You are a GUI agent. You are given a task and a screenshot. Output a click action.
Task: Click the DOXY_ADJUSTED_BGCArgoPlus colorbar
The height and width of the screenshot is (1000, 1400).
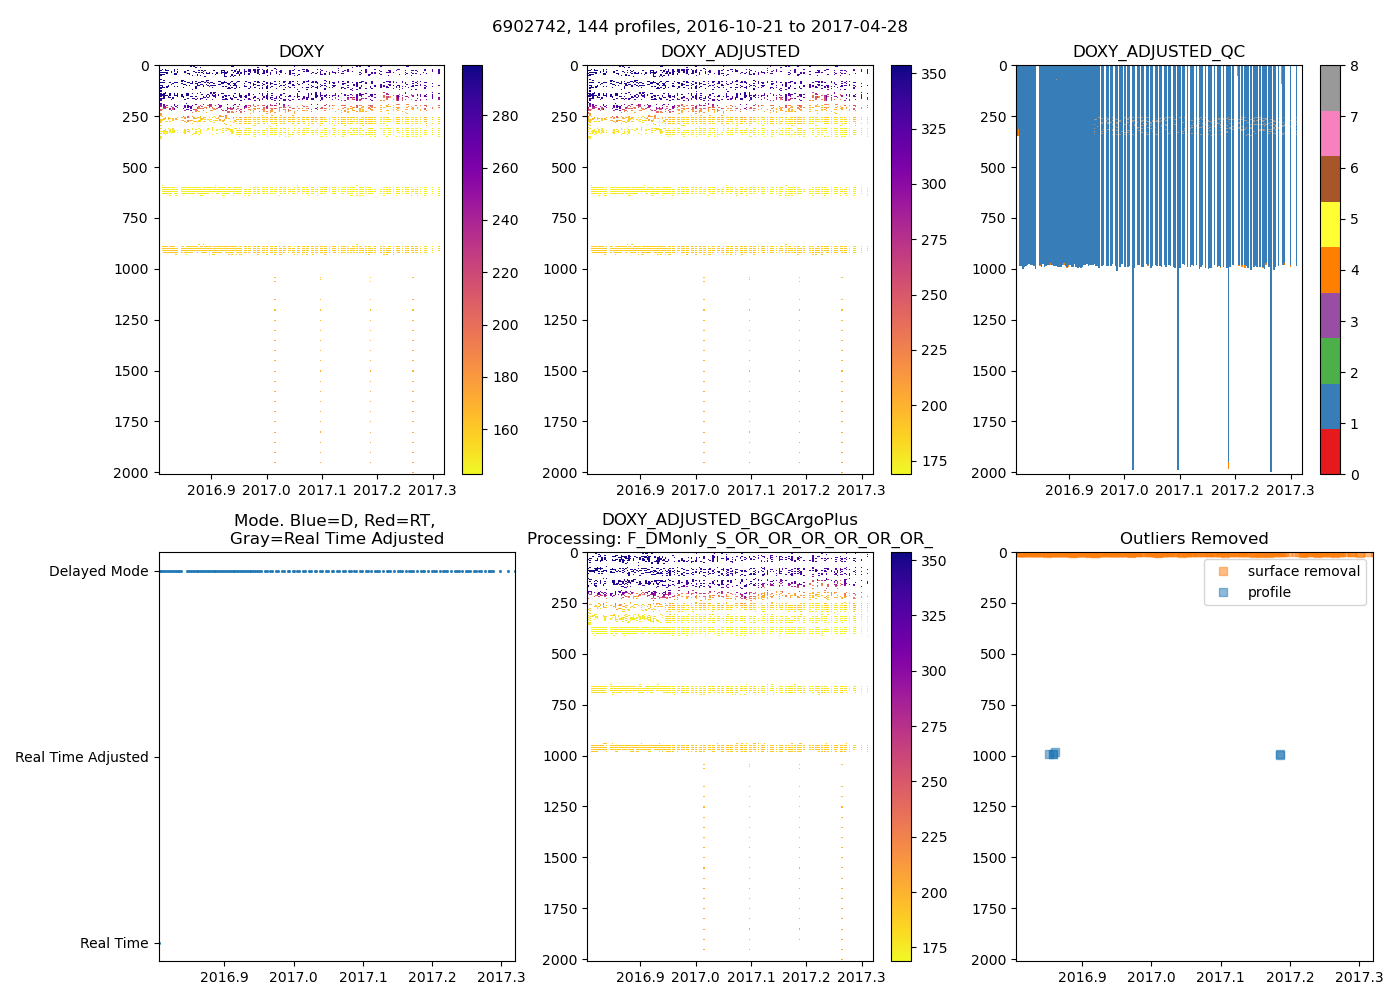pyautogui.click(x=901, y=756)
